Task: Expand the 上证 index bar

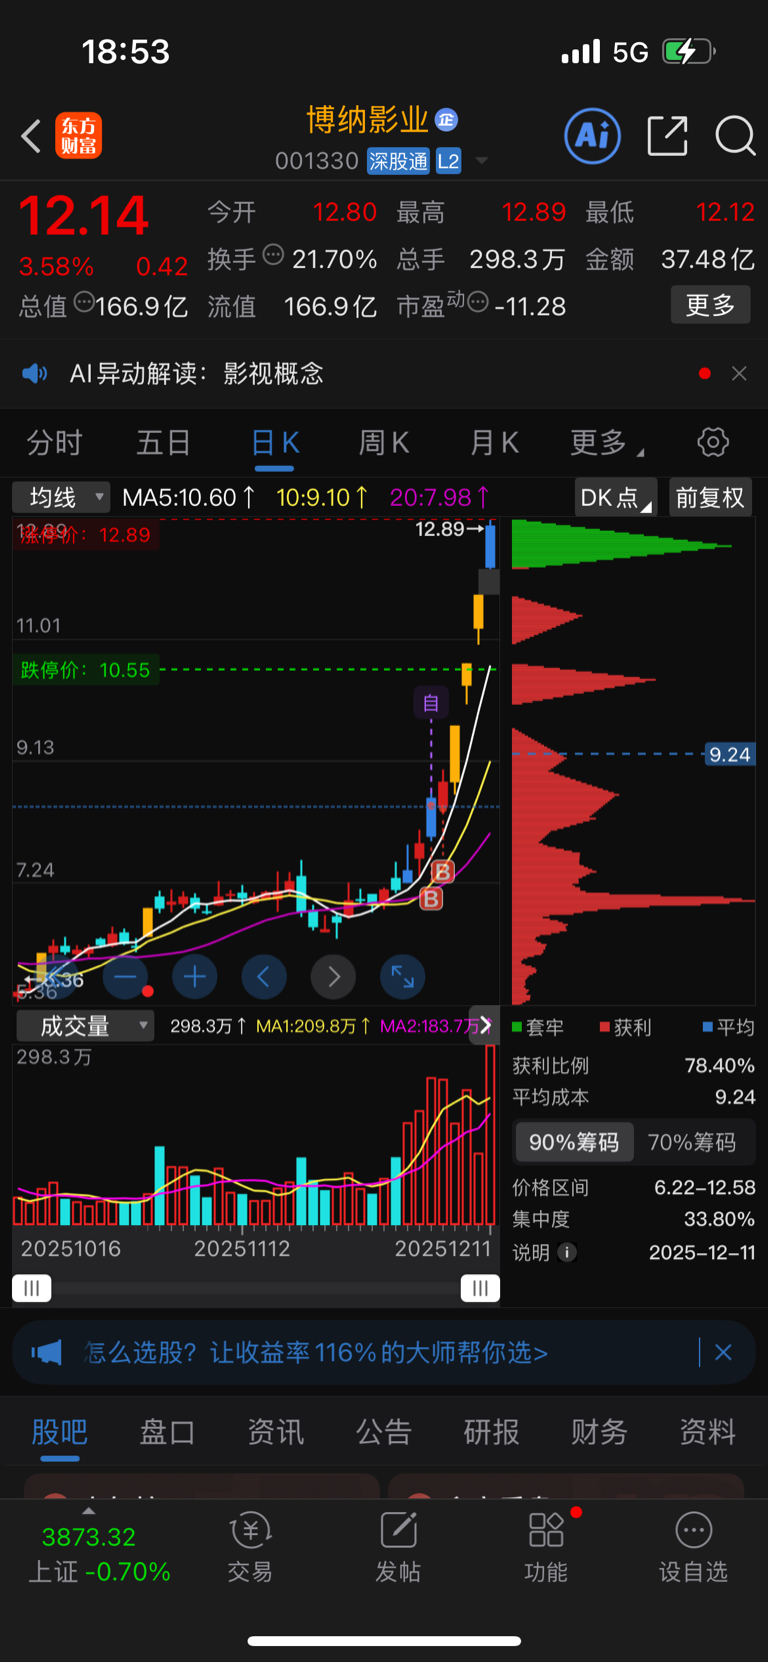Action: click(98, 1550)
